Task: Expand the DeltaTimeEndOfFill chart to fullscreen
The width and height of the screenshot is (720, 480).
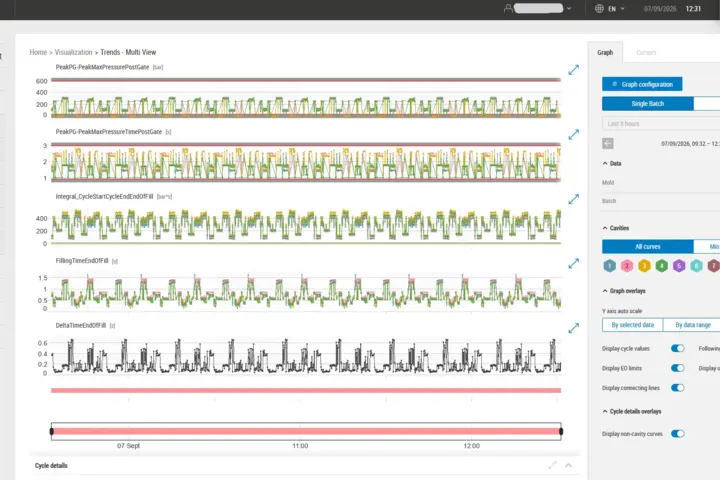Action: (x=574, y=328)
